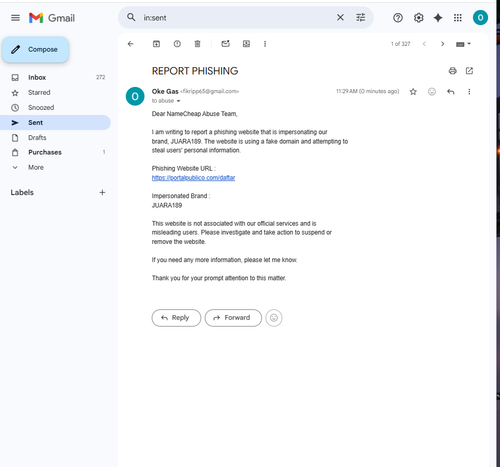
Task: Open the Snoozed folder
Action: pyautogui.click(x=55, y=107)
